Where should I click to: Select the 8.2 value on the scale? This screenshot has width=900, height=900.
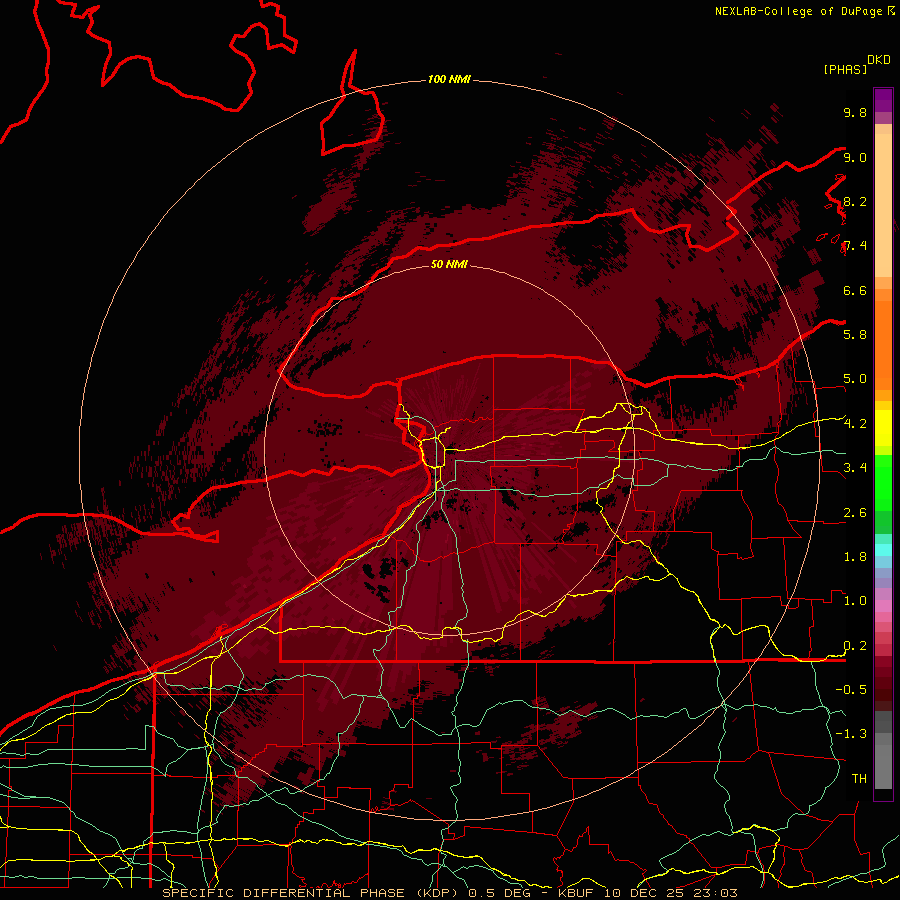855,201
